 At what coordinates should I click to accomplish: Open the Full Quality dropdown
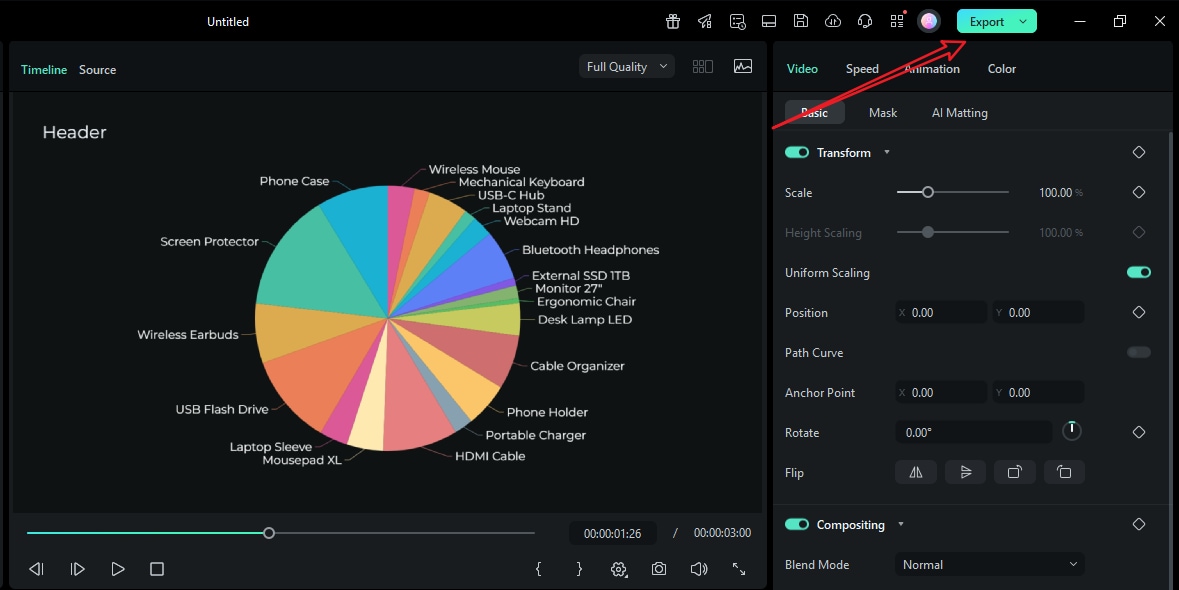click(626, 65)
